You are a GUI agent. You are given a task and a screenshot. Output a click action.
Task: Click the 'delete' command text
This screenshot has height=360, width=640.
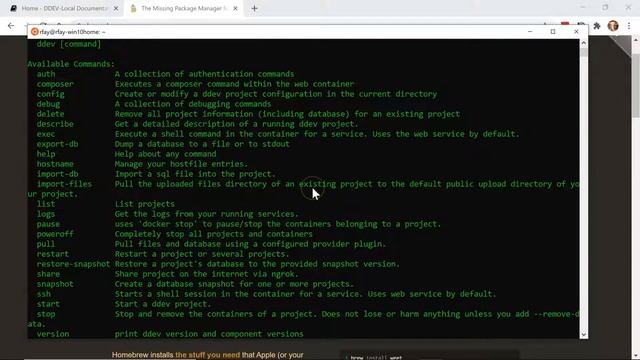51,114
